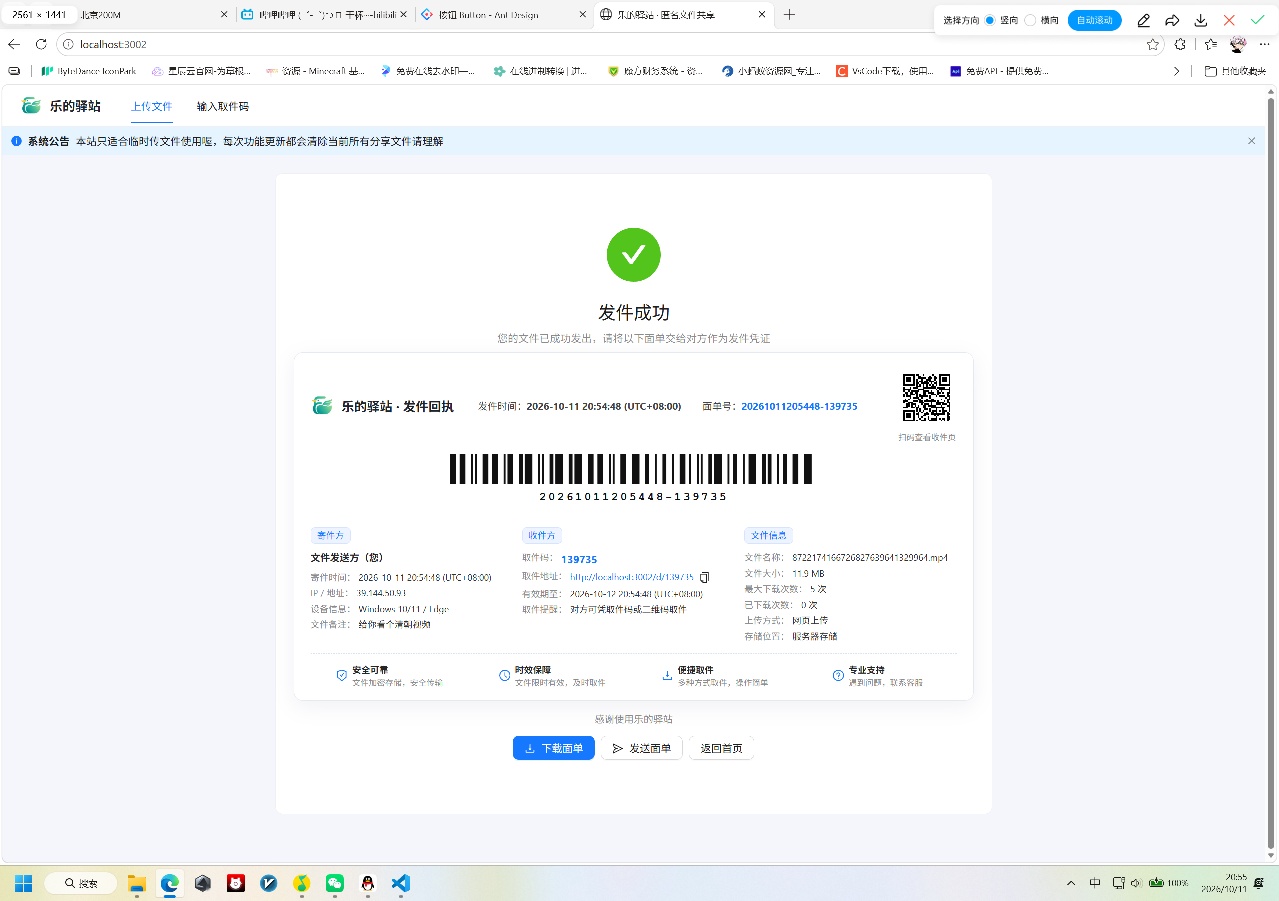
Task: Click the share arrow icon in the capture toolbar
Action: 1172,20
